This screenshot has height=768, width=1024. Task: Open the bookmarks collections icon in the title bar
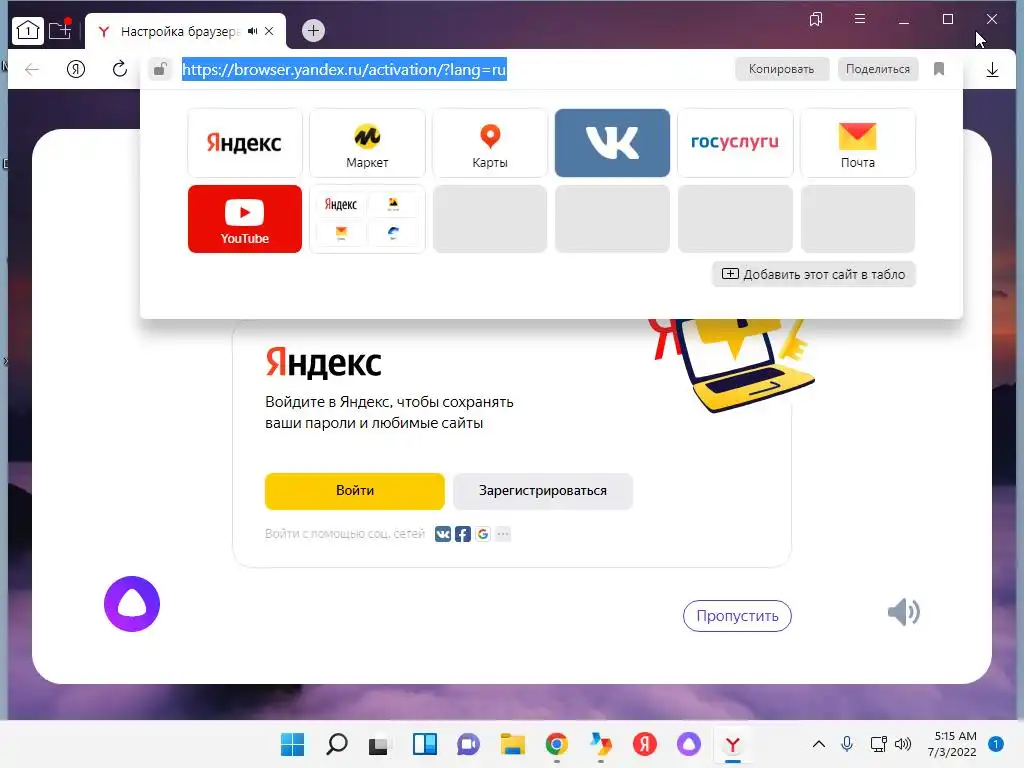tap(816, 19)
